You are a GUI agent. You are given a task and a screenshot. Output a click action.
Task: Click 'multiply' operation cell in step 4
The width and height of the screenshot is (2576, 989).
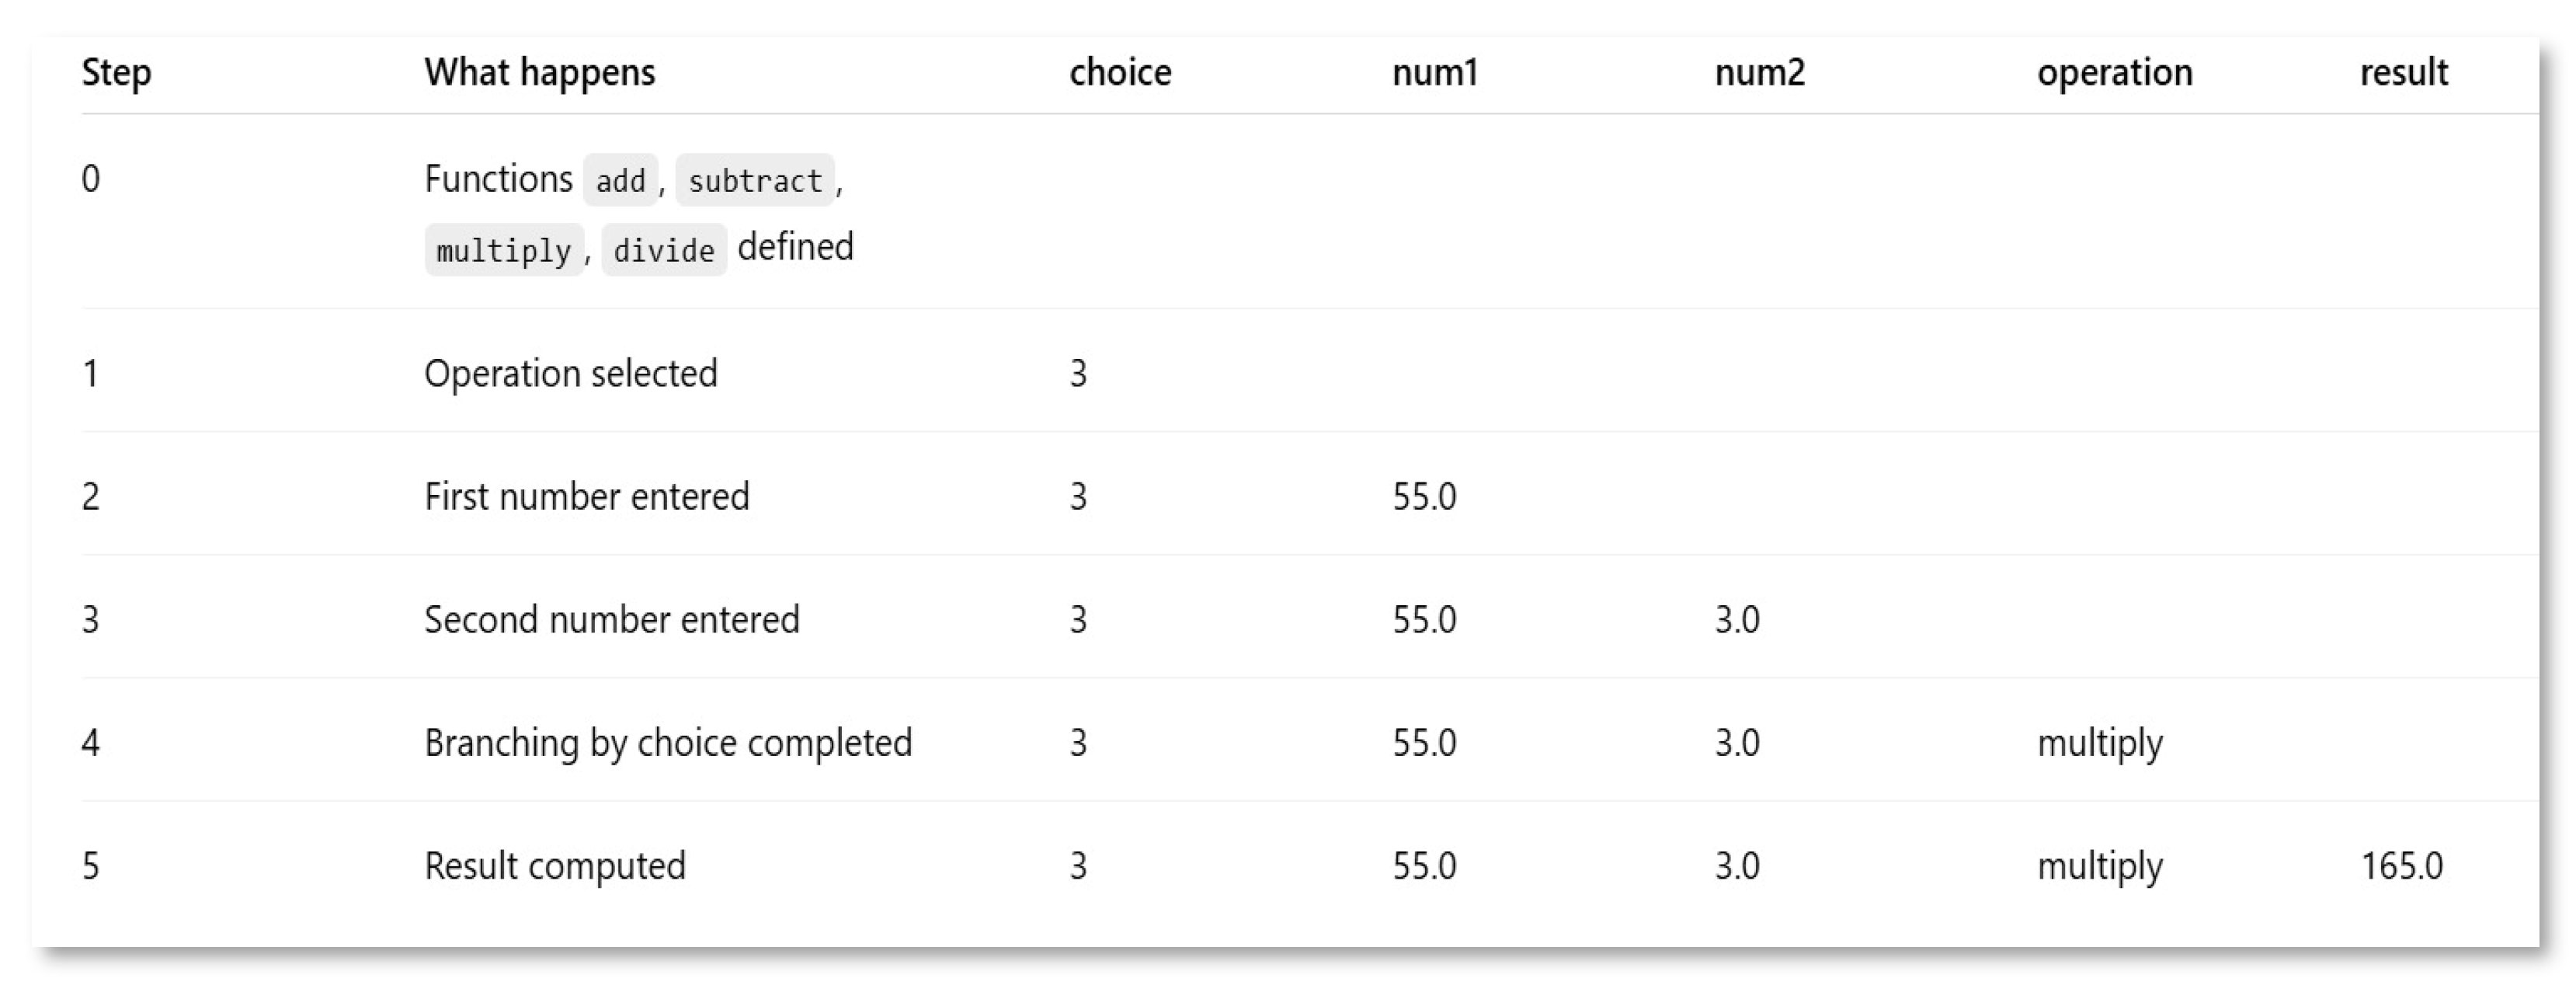2100,743
